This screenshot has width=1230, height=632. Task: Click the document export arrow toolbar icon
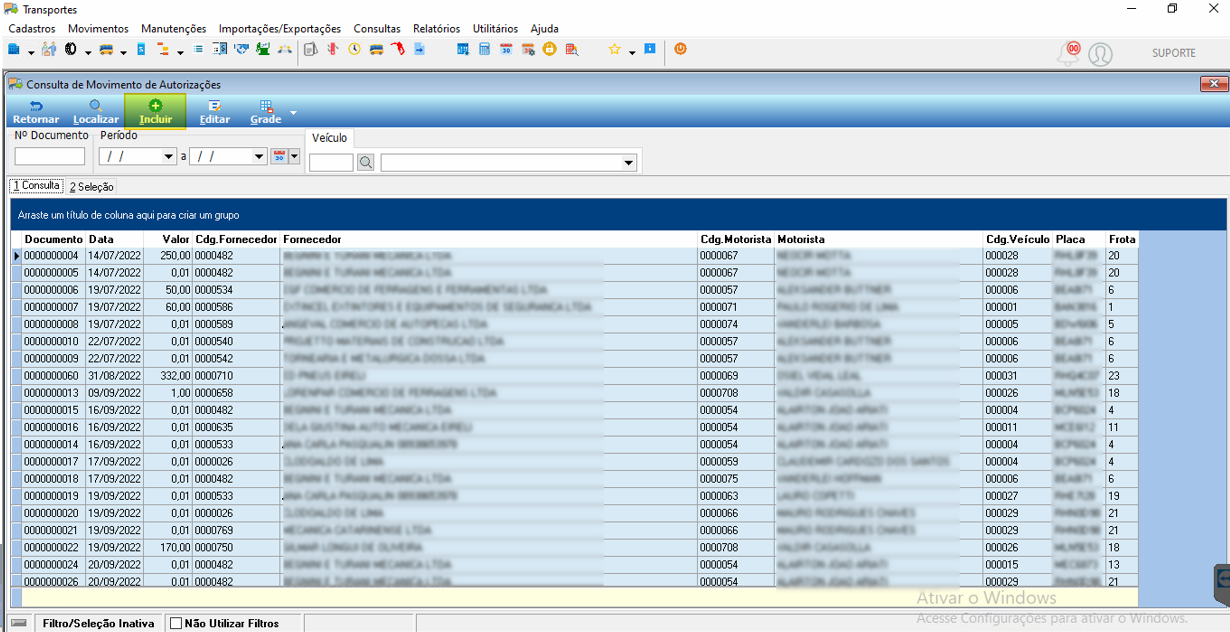[x=419, y=49]
